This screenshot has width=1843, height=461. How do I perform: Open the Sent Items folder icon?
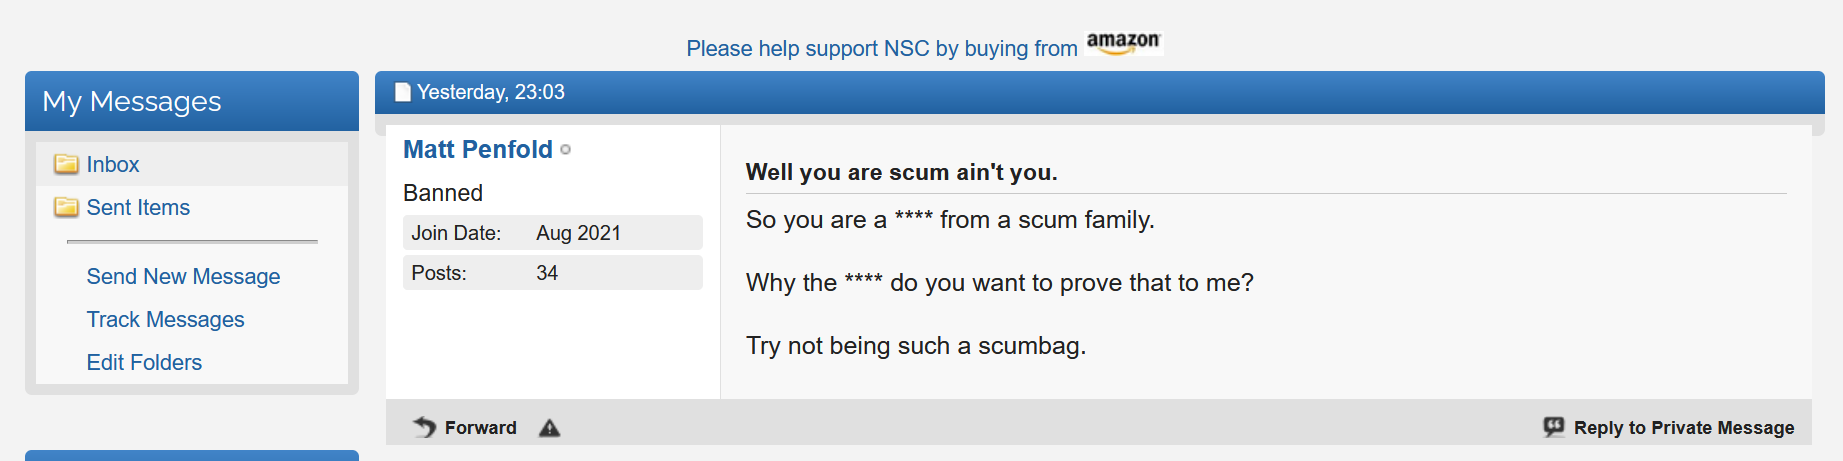pos(66,207)
